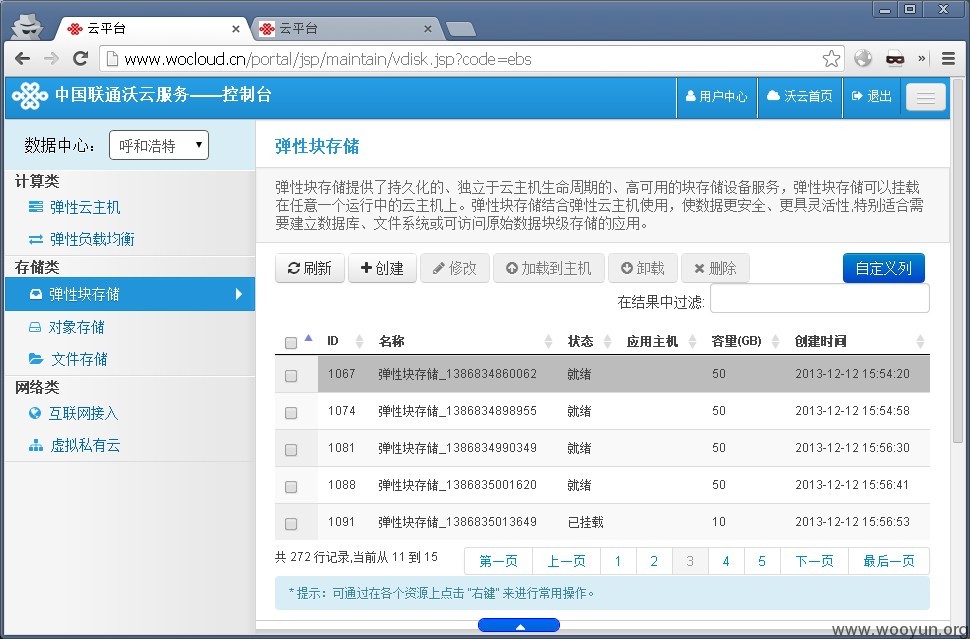Go to 上一页 in pagination
970x639 pixels.
pos(566,560)
